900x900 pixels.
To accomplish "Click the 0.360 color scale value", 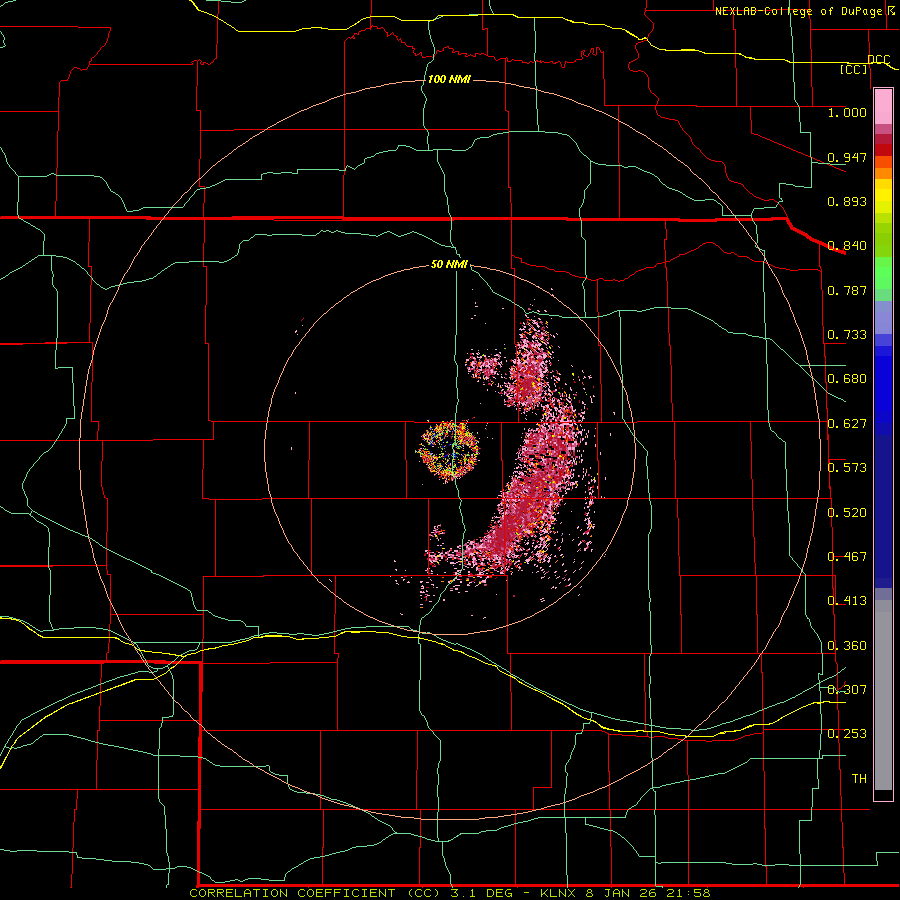I will 847,646.
